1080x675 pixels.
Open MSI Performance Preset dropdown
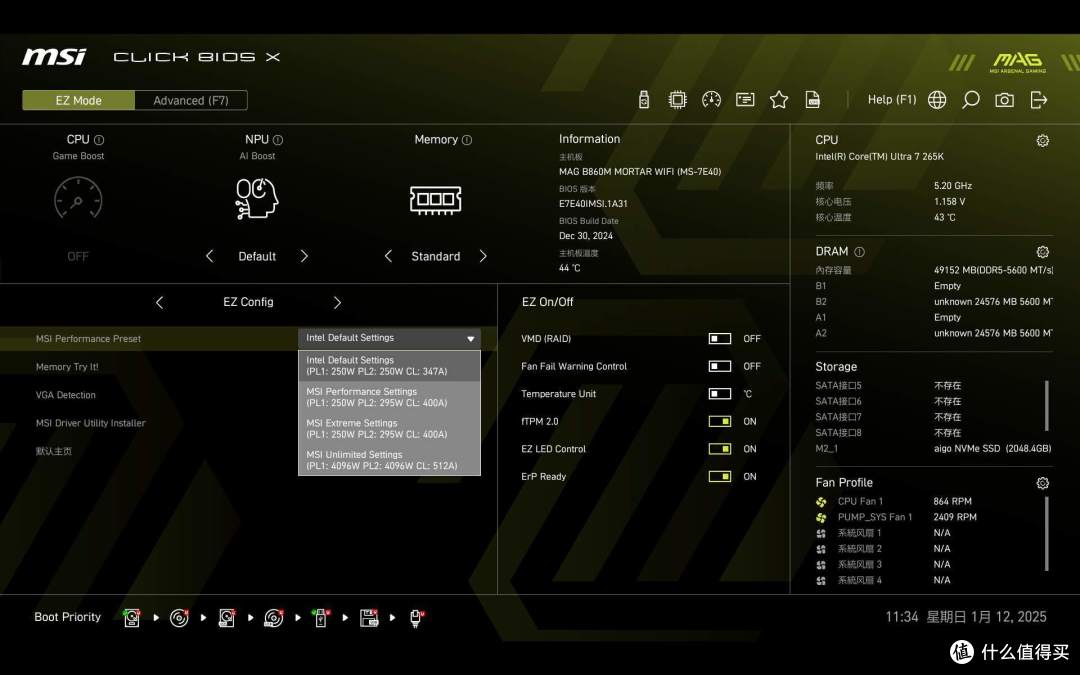click(x=389, y=338)
